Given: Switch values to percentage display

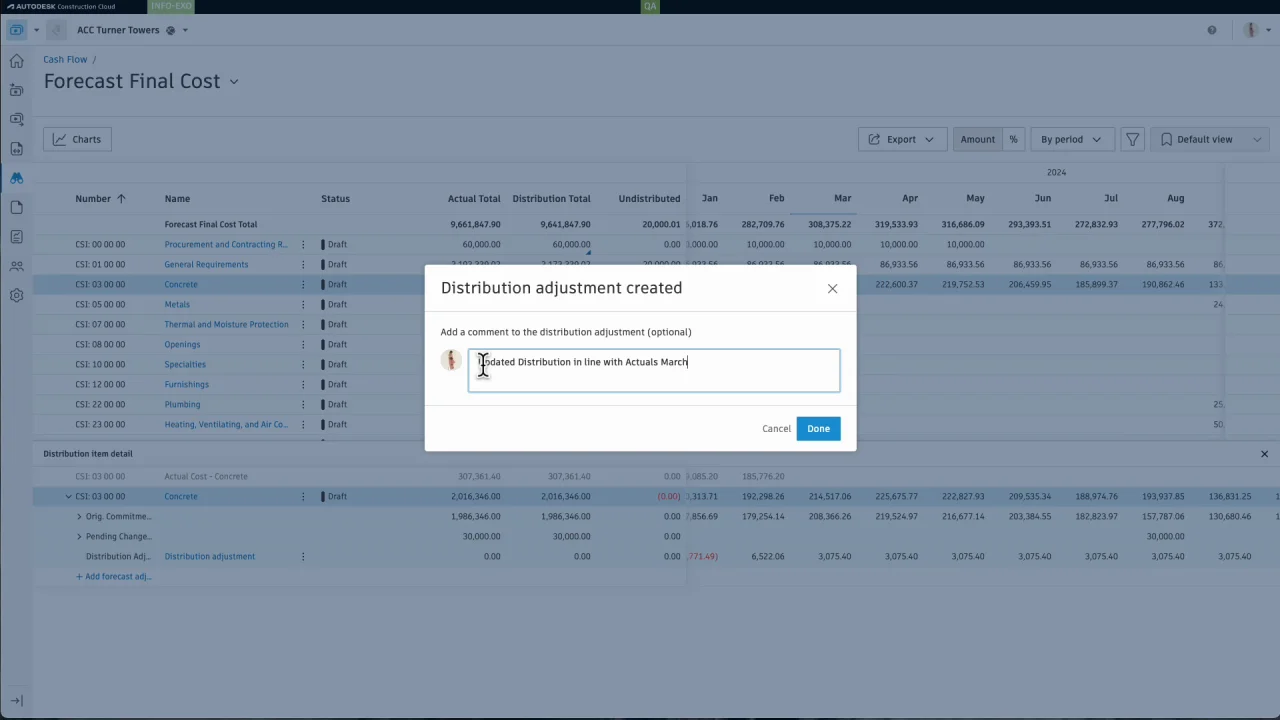Looking at the screenshot, I should coord(1013,140).
